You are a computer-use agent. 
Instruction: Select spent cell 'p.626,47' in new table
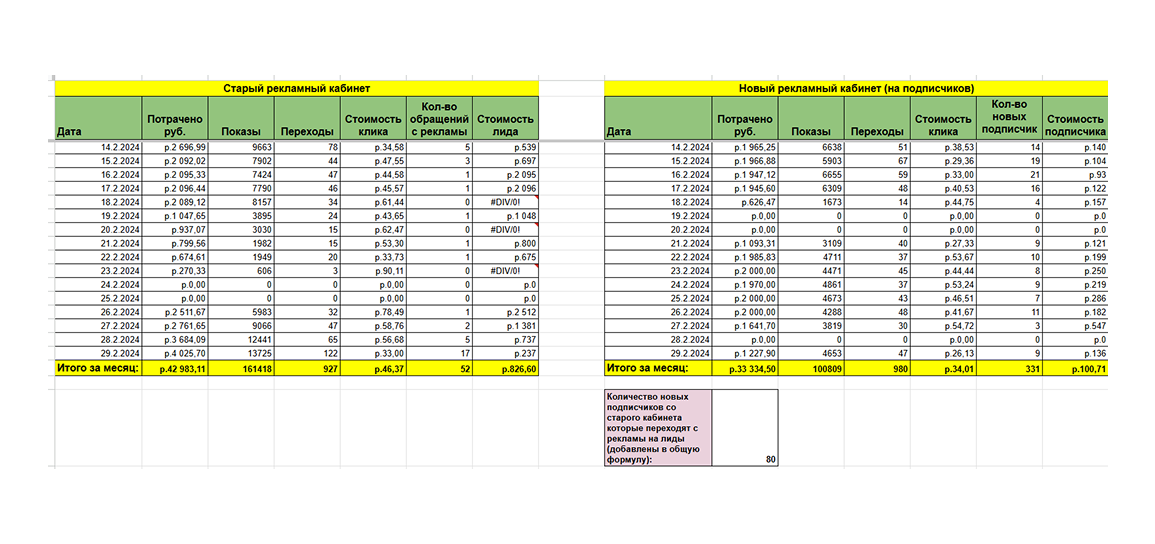pyautogui.click(x=745, y=201)
